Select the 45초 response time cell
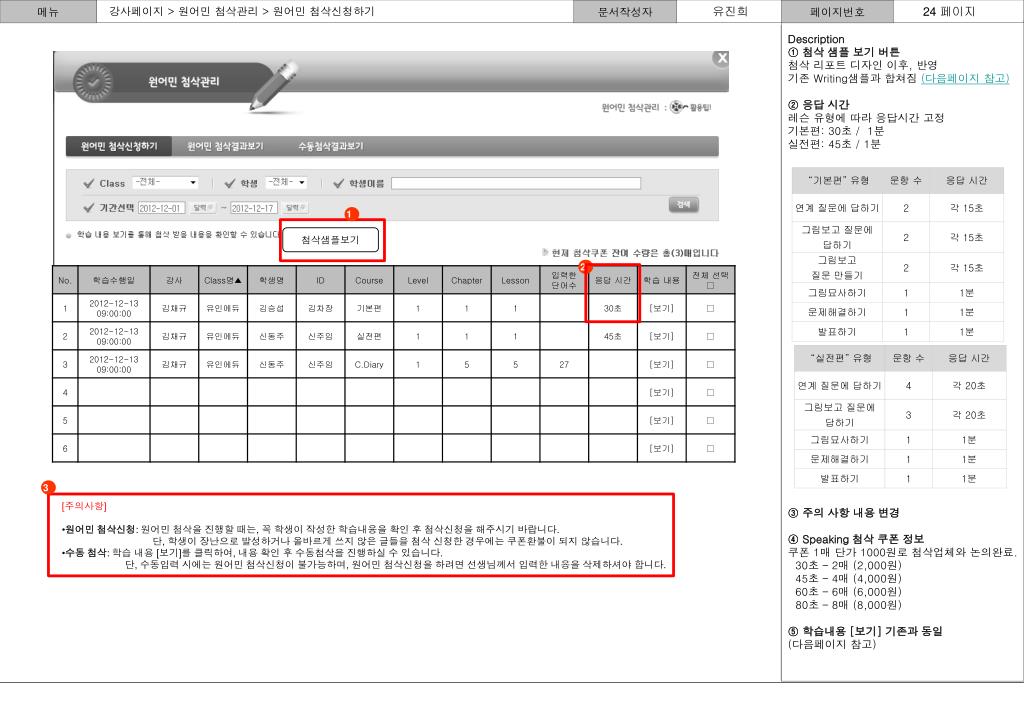This screenshot has height=713, width=1024. pyautogui.click(x=613, y=336)
